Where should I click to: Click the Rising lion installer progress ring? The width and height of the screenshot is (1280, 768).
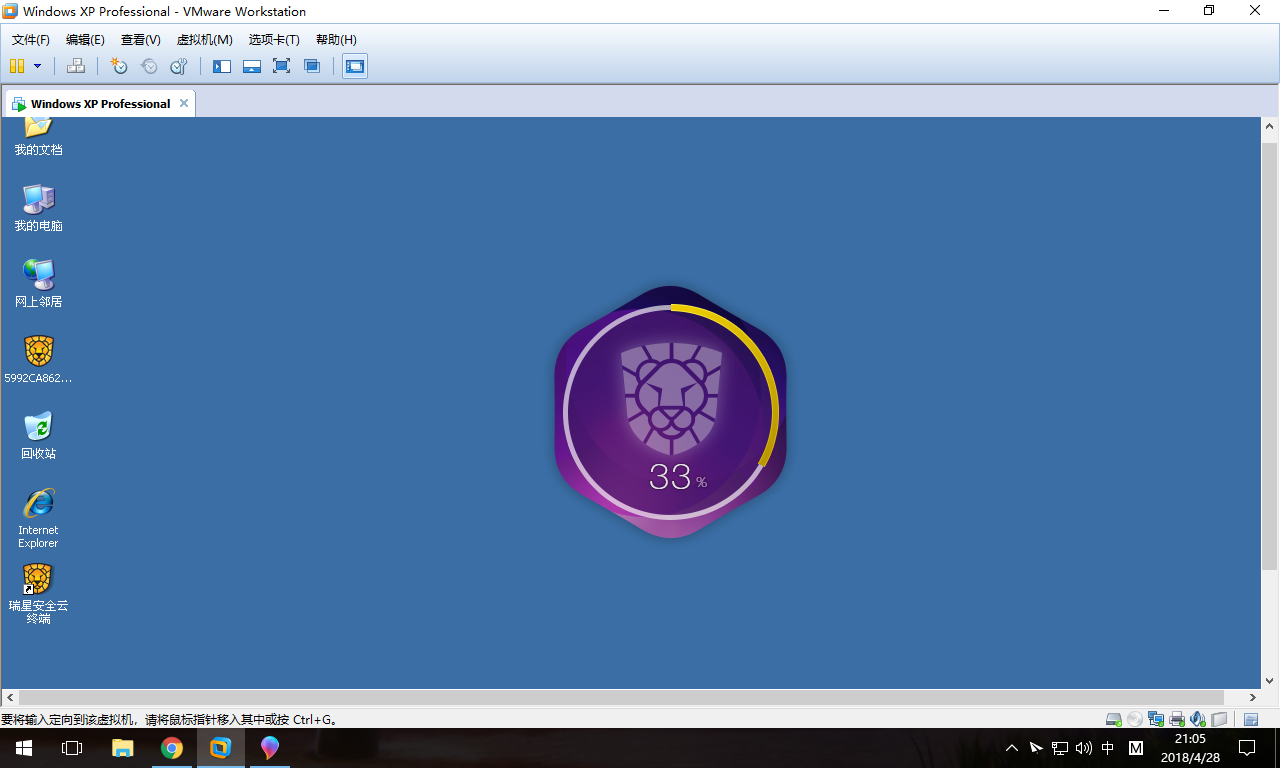671,411
